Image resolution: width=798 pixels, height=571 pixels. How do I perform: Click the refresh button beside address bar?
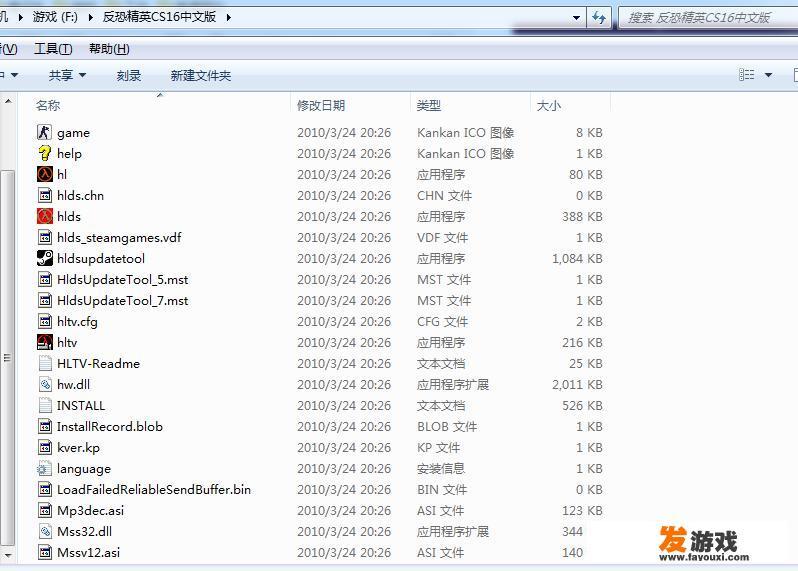598,18
